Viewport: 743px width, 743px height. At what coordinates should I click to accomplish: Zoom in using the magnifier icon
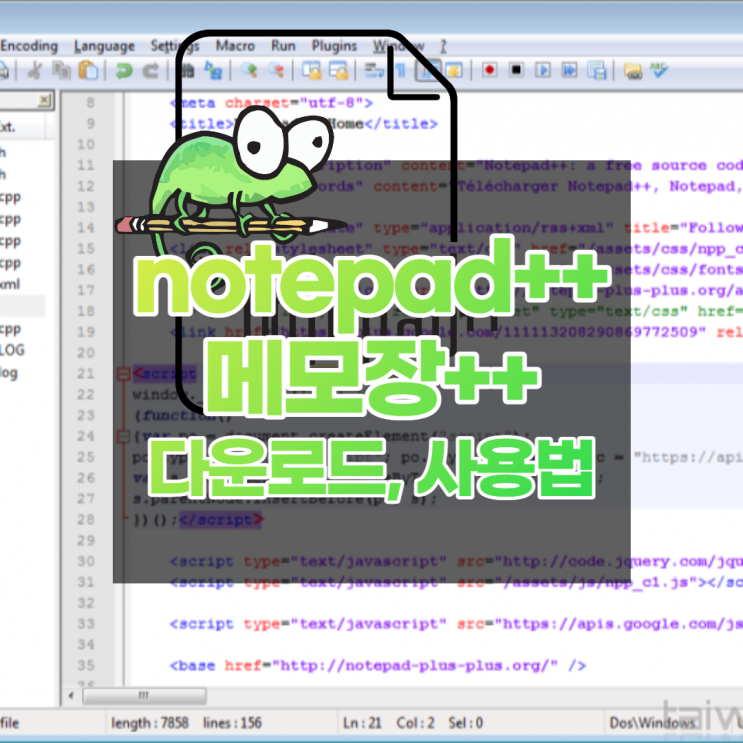point(249,71)
